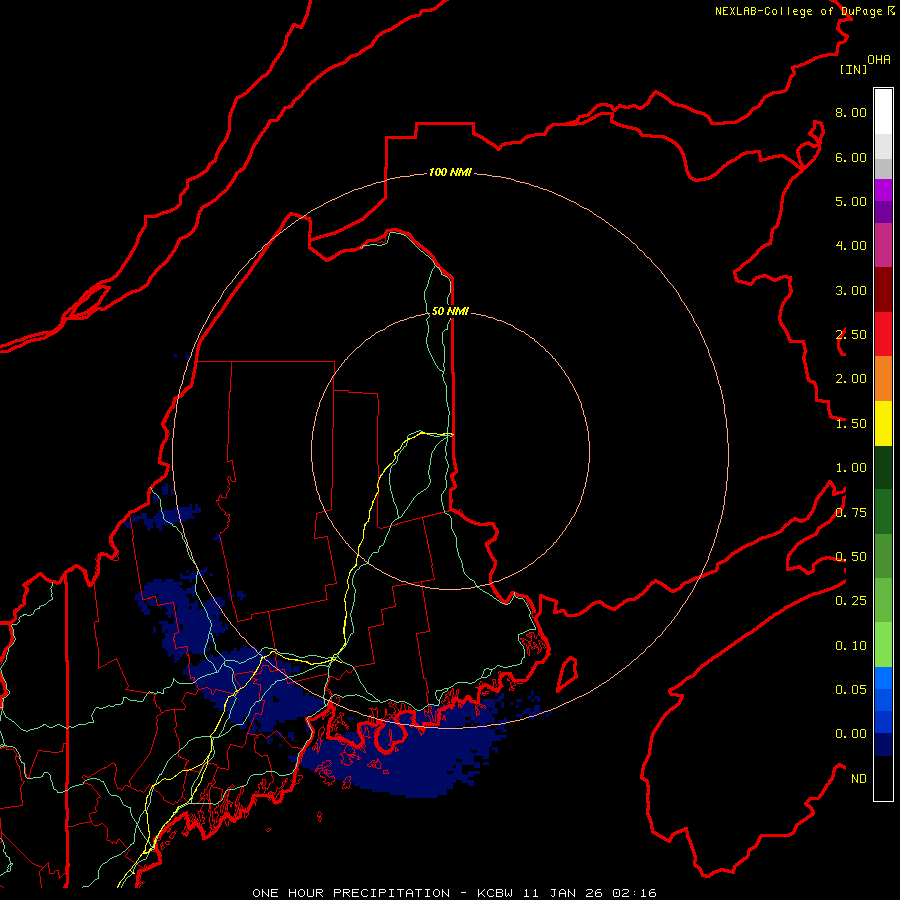Click the bright red 2.50 legend swatch
Image resolution: width=900 pixels, height=900 pixels.
(883, 334)
